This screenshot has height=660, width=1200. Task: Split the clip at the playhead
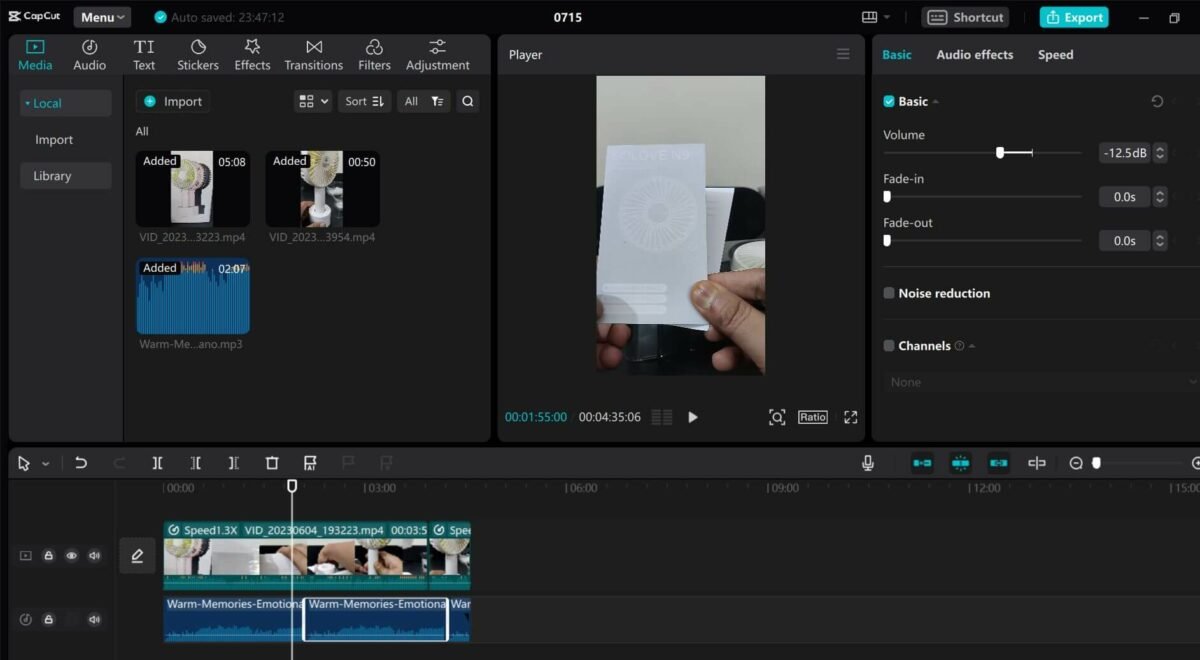pyautogui.click(x=157, y=462)
